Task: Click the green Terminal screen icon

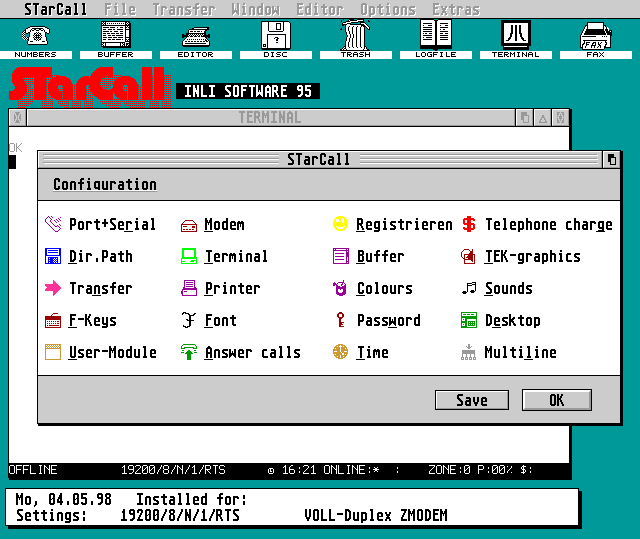Action: (x=189, y=256)
